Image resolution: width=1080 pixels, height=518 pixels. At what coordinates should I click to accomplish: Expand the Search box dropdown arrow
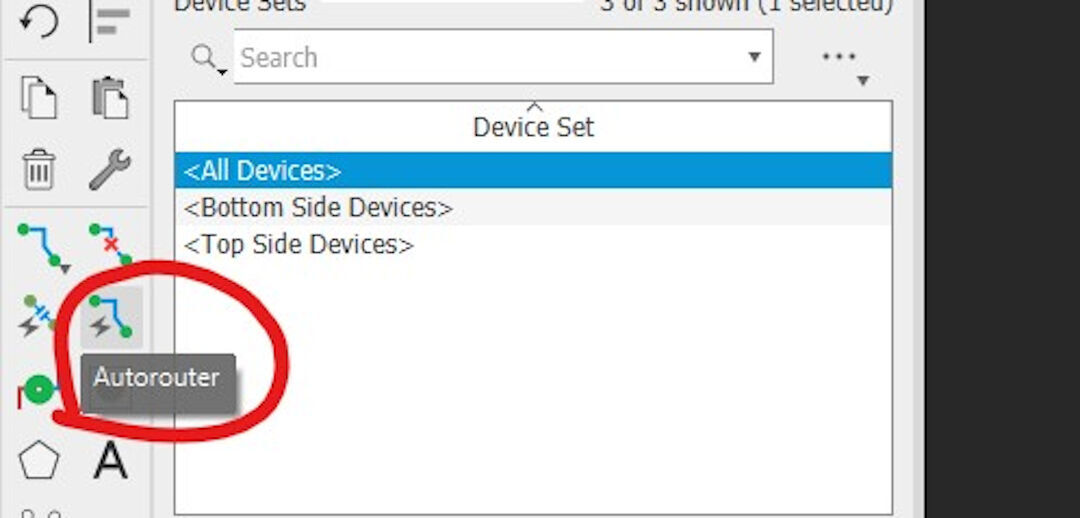point(755,57)
